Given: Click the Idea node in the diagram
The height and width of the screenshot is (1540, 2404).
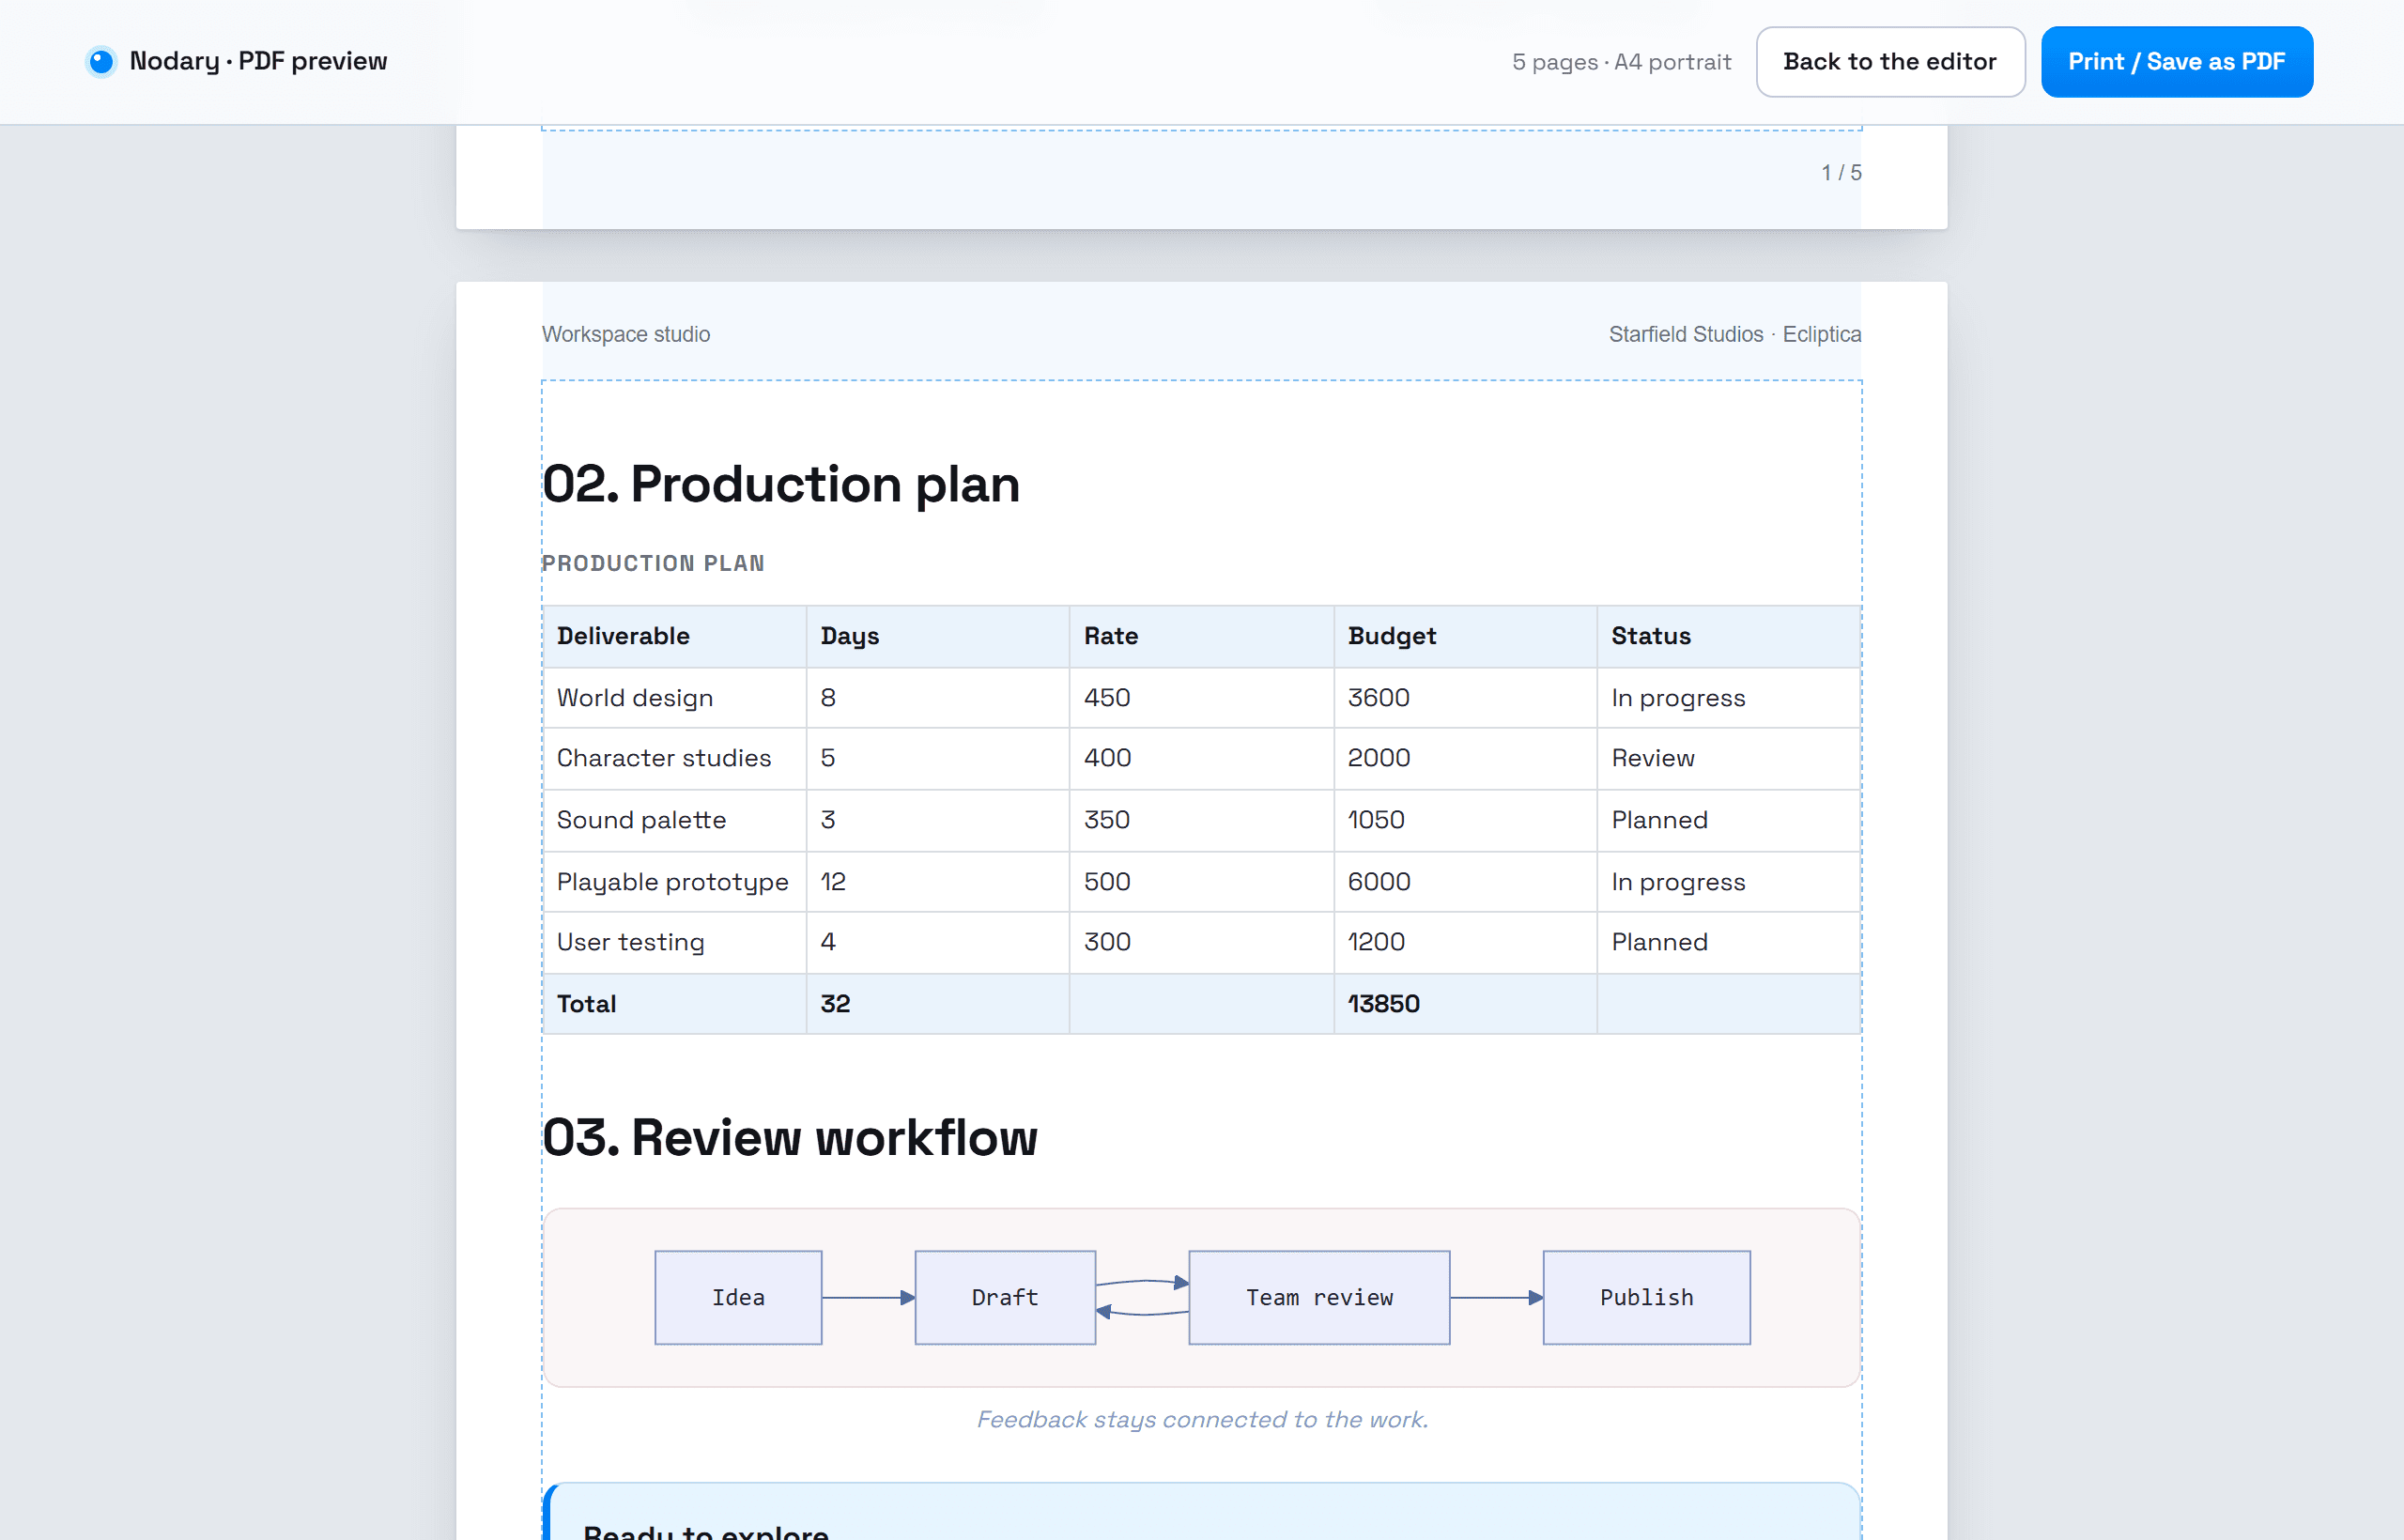Looking at the screenshot, I should pos(738,1298).
